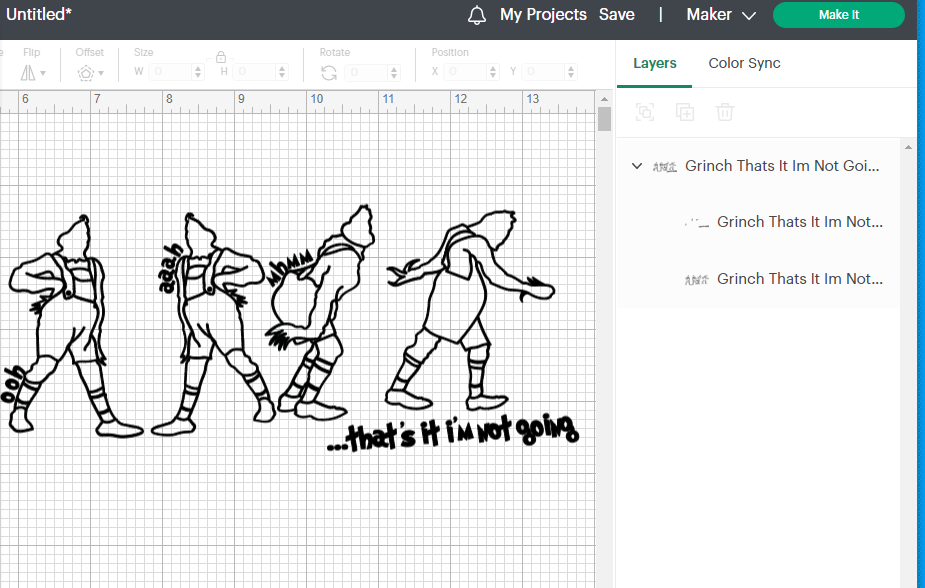Click the height stepper arrows
The height and width of the screenshot is (588, 925).
(282, 72)
